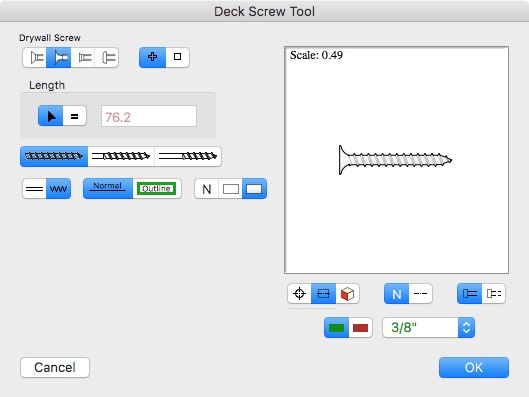Confirm with the OK button
The image size is (529, 397).
coord(474,367)
